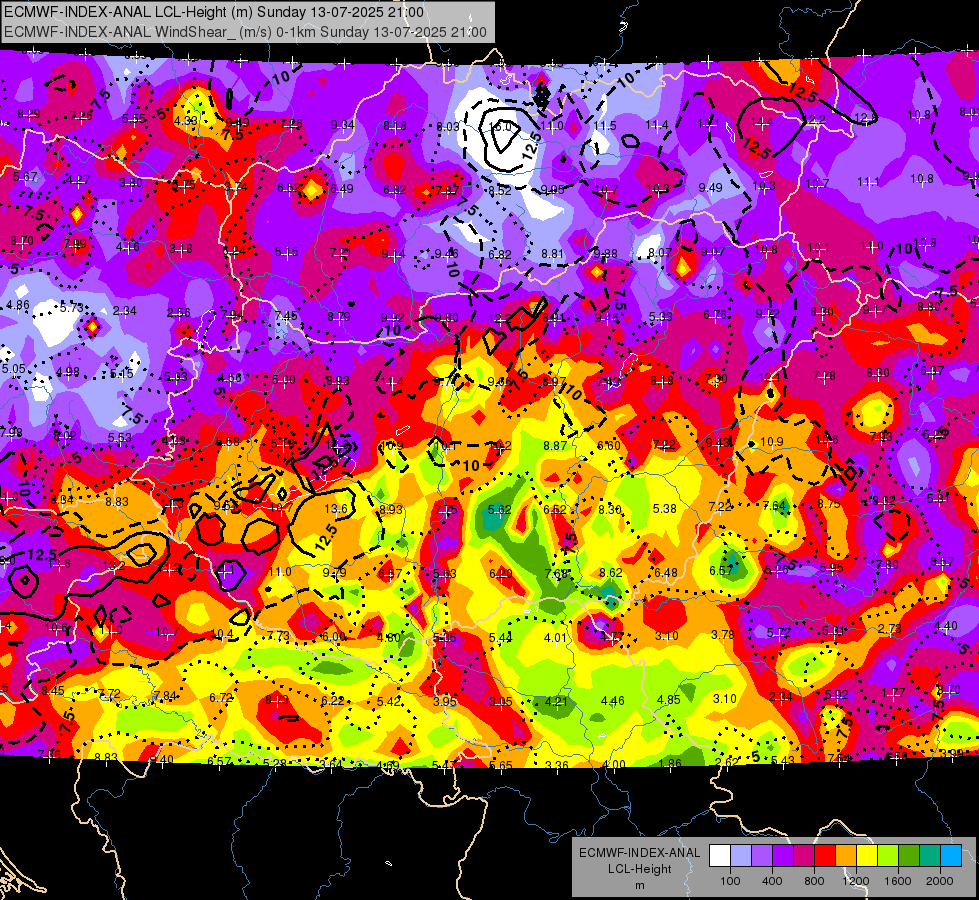Click grid value 3.05
Viewport: 979px width, 900px height.
[x=501, y=702]
